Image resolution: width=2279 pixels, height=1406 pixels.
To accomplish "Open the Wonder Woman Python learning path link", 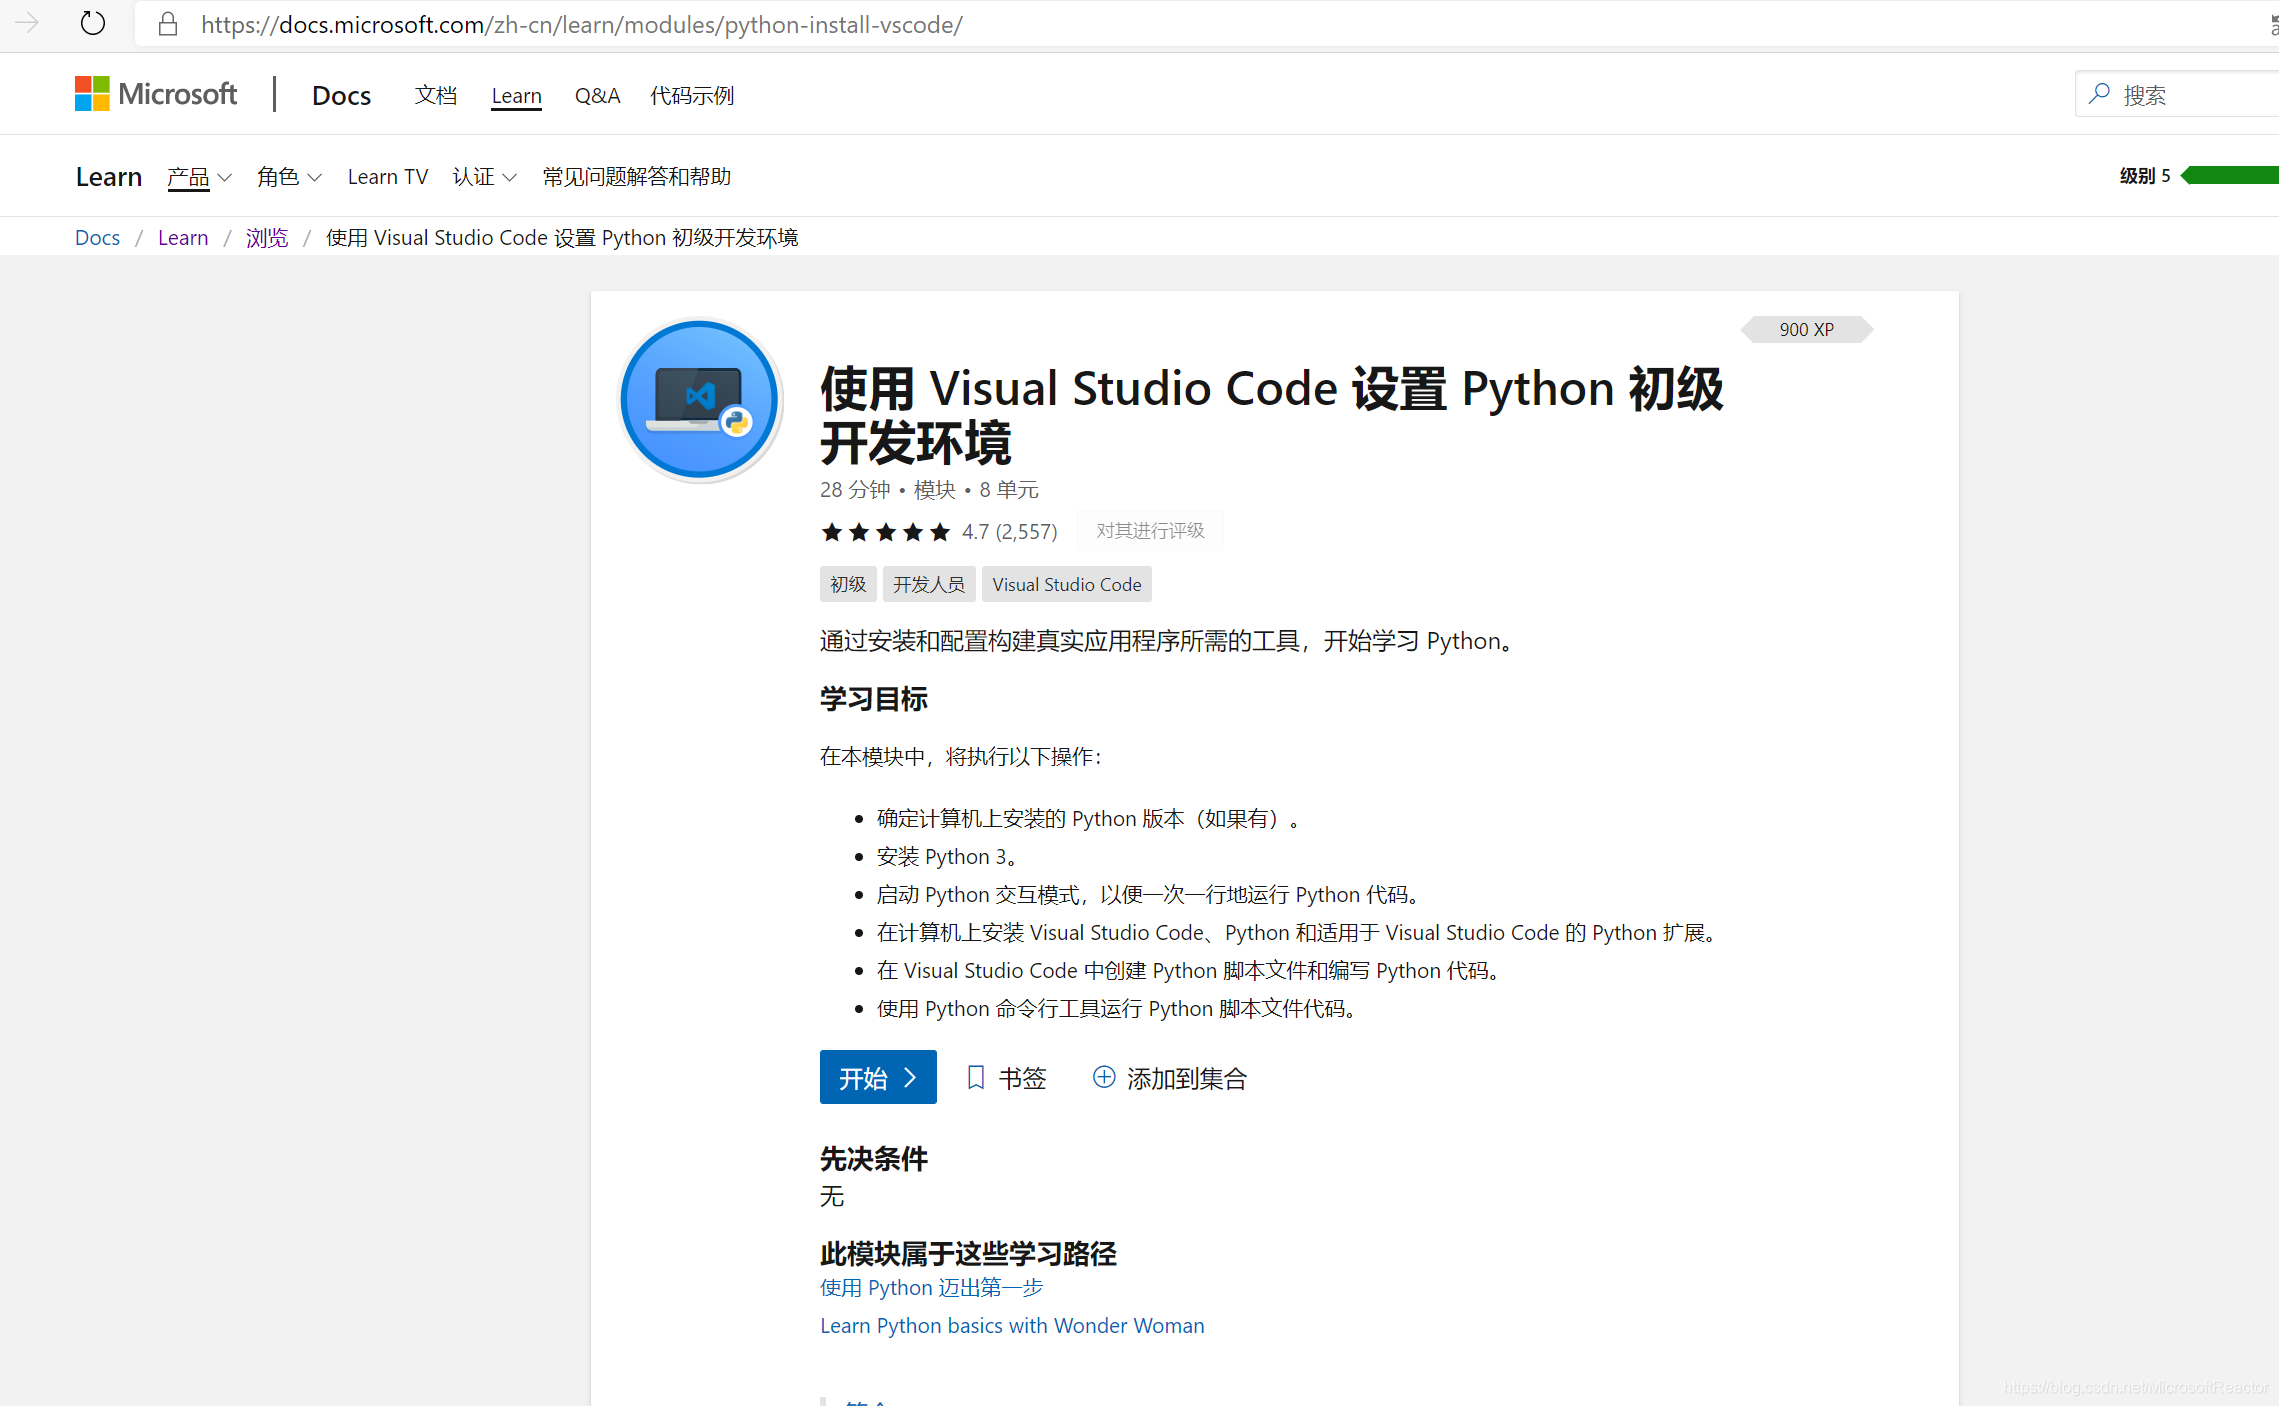I will 1012,1325.
